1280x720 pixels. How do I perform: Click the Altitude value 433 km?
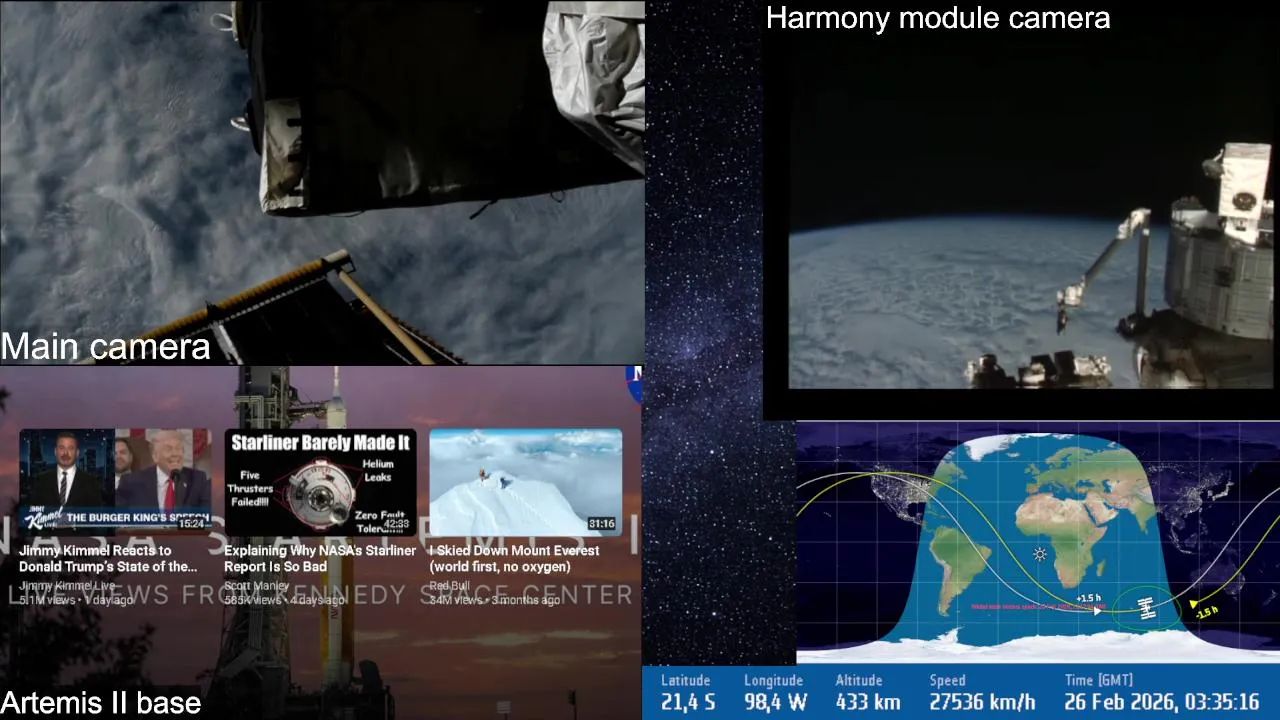(x=868, y=702)
